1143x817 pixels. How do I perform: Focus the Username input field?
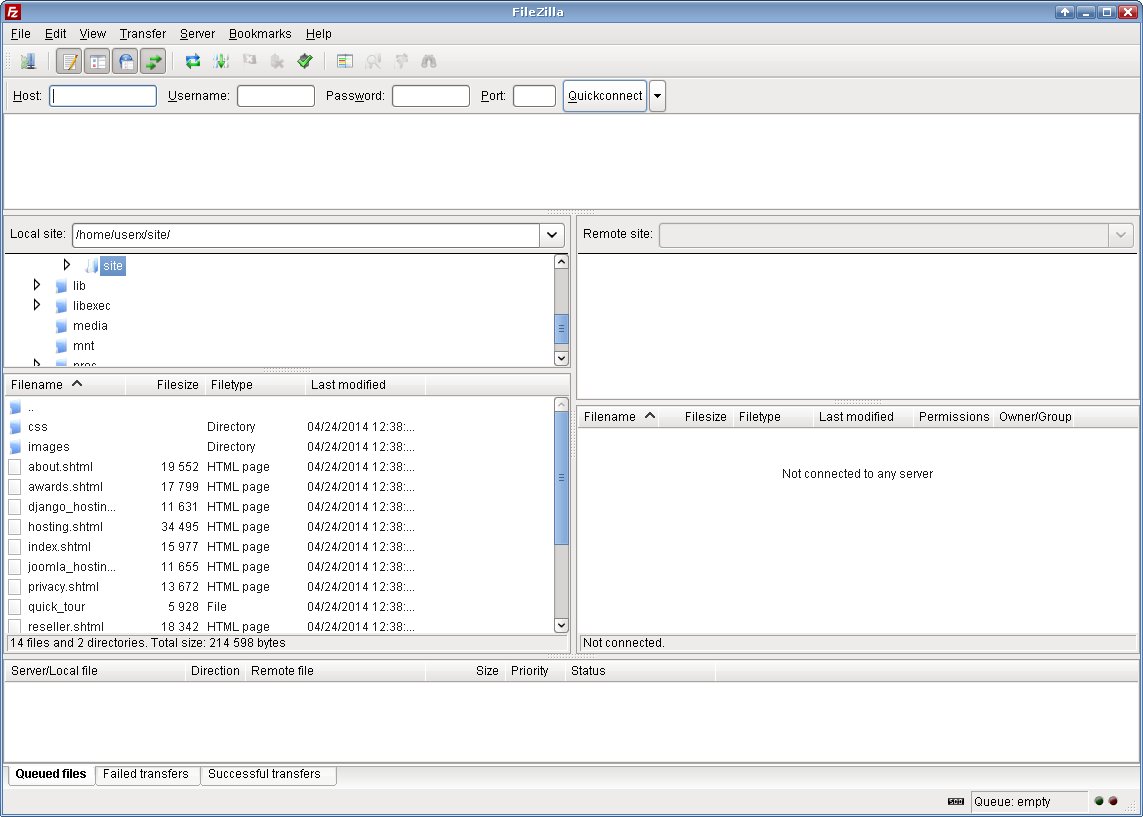click(276, 96)
